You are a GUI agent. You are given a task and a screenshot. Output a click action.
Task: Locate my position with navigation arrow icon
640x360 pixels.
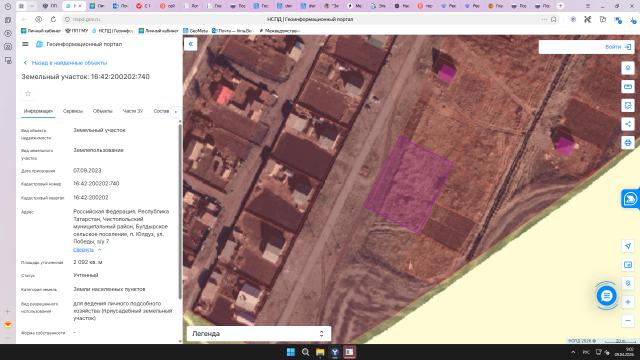coord(628,246)
